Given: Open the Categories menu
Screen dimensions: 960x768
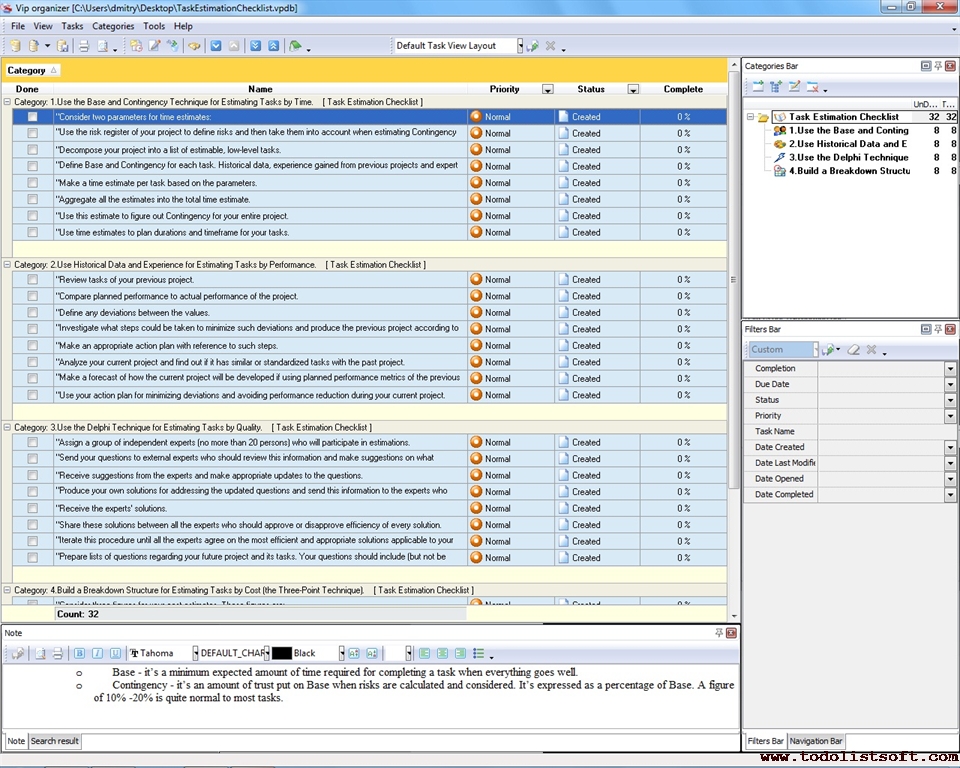Looking at the screenshot, I should tap(112, 26).
